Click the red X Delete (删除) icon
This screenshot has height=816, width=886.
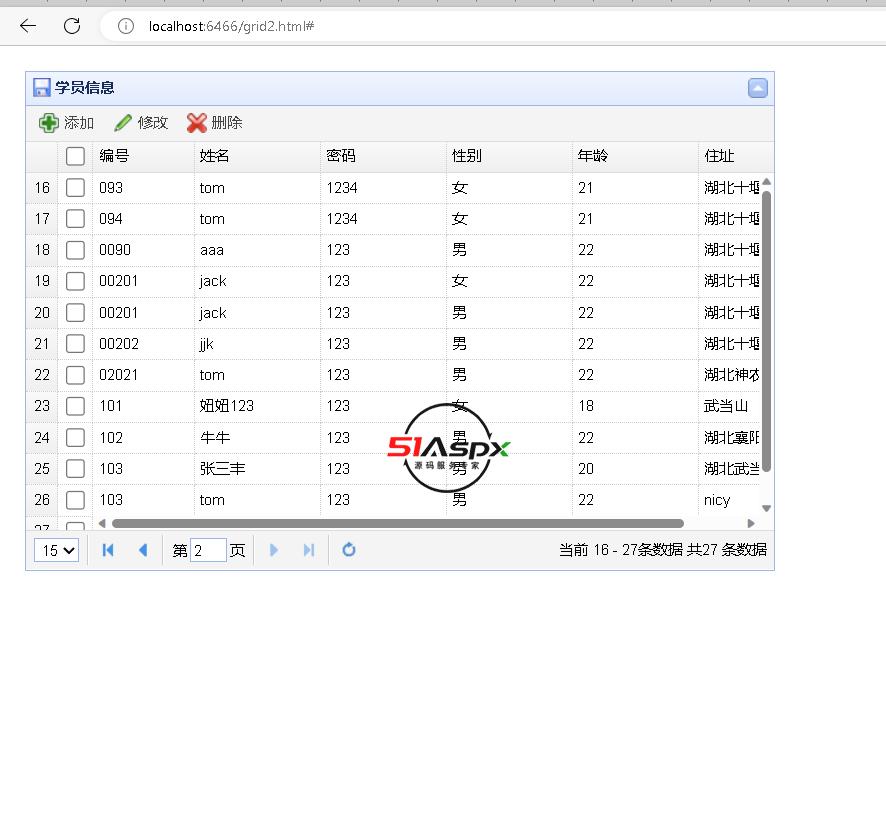tap(197, 123)
